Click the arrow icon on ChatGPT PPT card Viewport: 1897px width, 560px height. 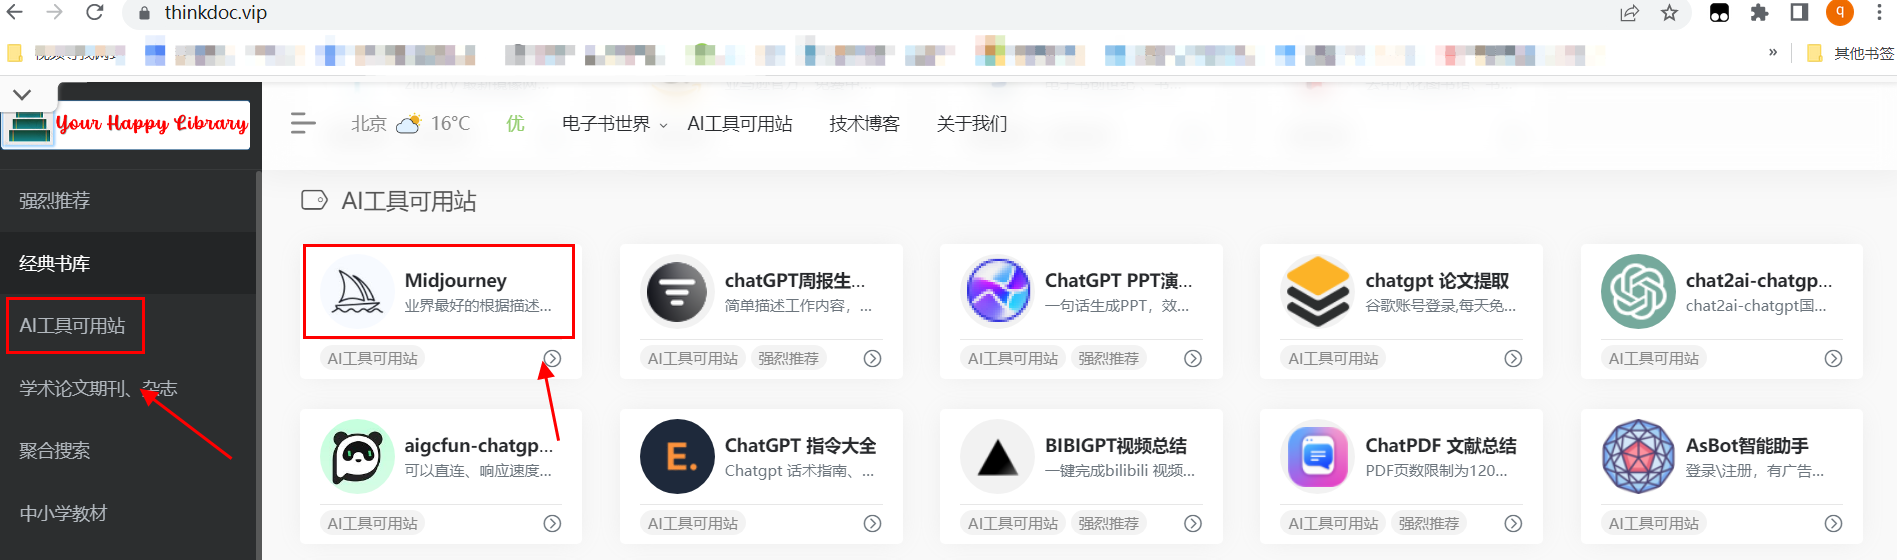pos(1193,358)
